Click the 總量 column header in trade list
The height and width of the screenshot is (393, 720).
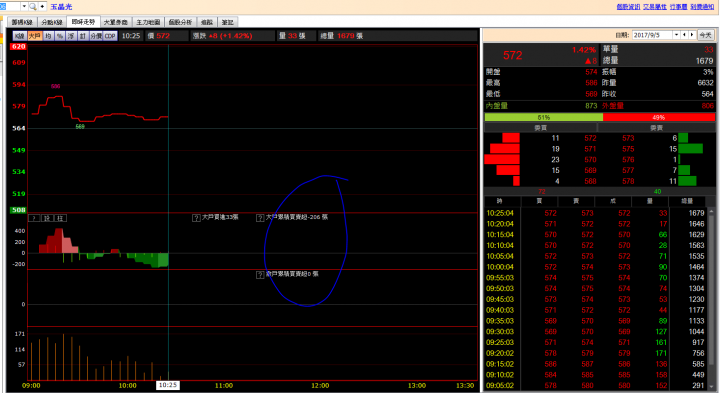pyautogui.click(x=687, y=201)
